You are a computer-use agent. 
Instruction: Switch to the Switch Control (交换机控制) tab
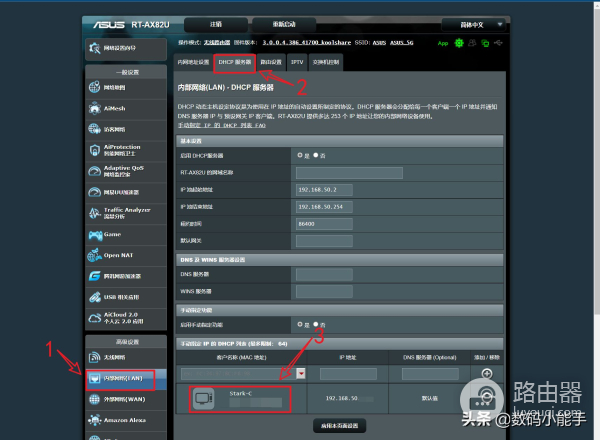(326, 62)
